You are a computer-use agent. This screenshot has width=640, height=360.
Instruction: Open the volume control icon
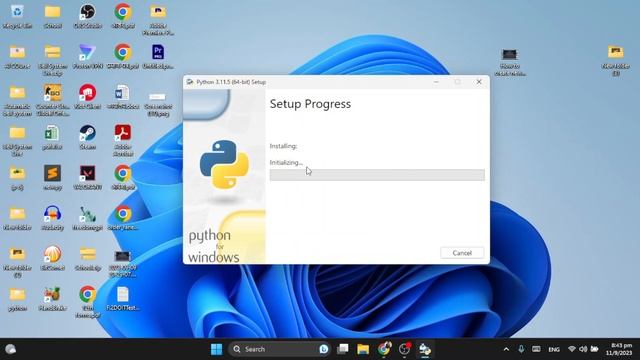click(x=583, y=349)
